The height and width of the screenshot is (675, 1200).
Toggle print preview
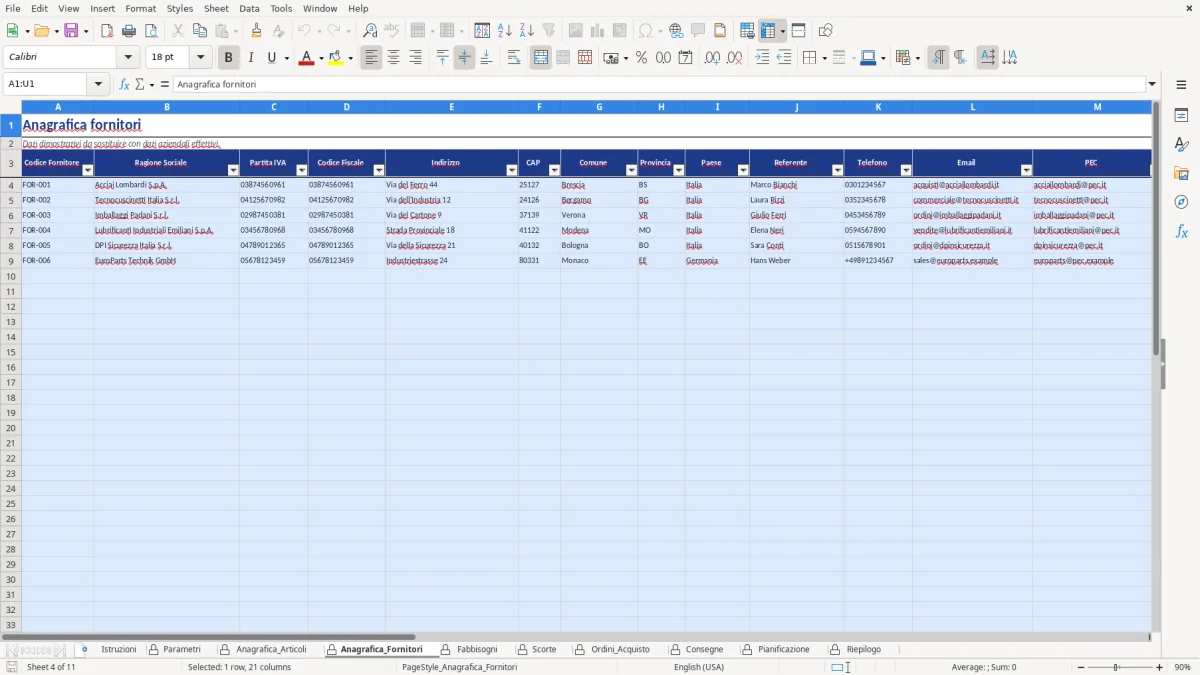click(x=150, y=31)
